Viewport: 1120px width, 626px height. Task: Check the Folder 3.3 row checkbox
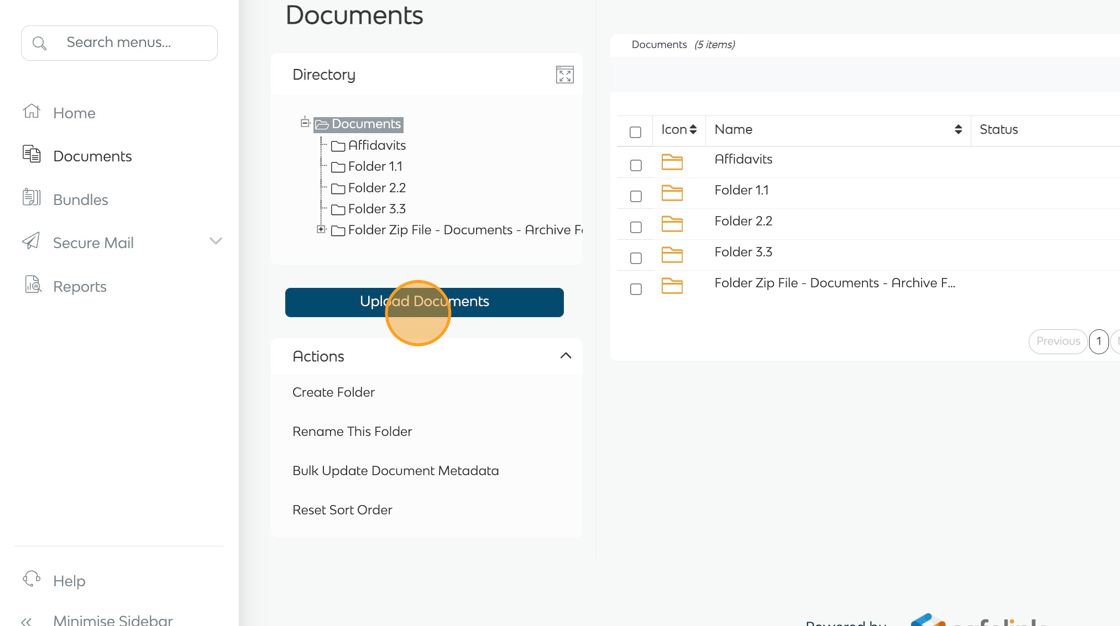(x=636, y=258)
